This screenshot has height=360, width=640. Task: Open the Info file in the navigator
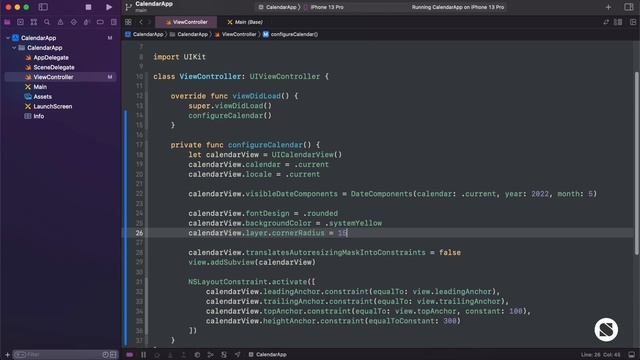tap(38, 116)
